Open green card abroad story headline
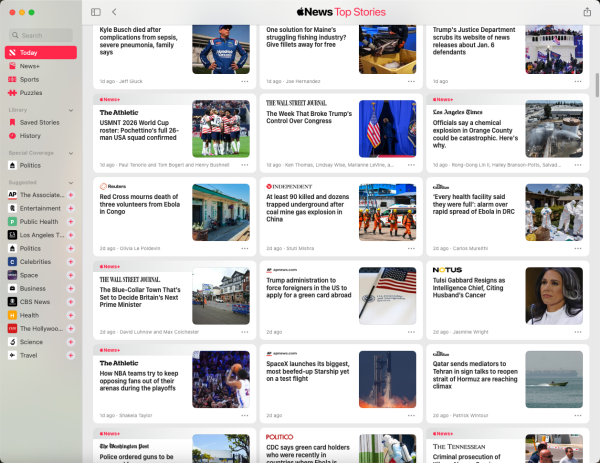The height and width of the screenshot is (463, 600). pos(309,288)
